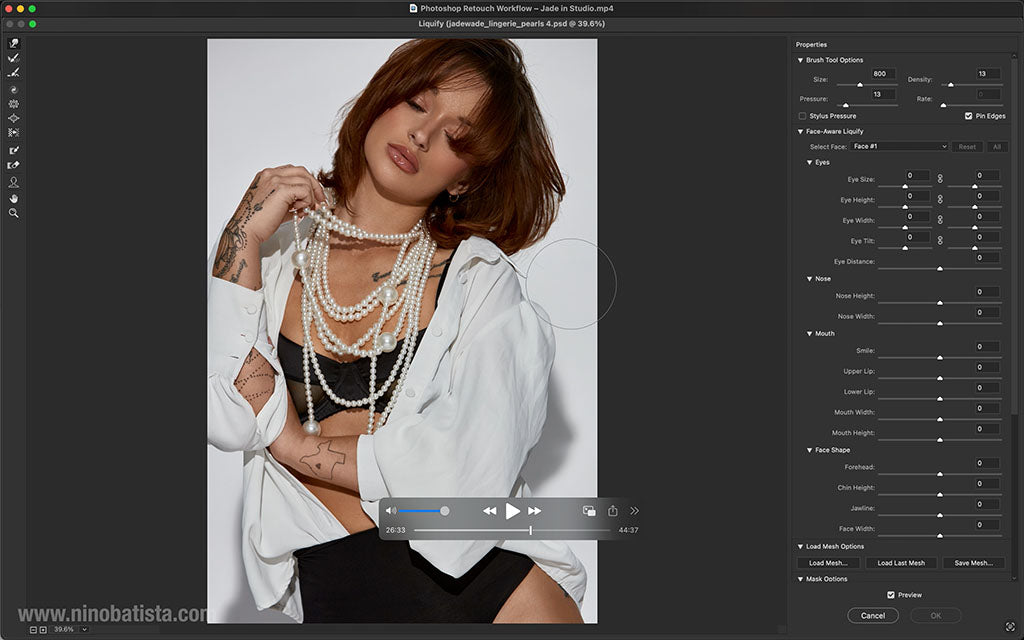Uncheck the Preview option

[889, 594]
